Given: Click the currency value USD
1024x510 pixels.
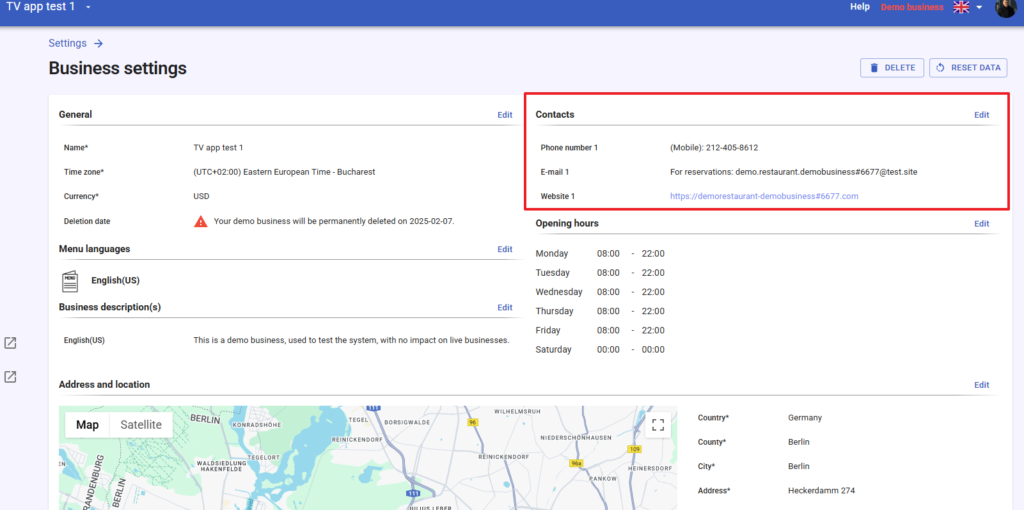Looking at the screenshot, I should click(201, 197).
